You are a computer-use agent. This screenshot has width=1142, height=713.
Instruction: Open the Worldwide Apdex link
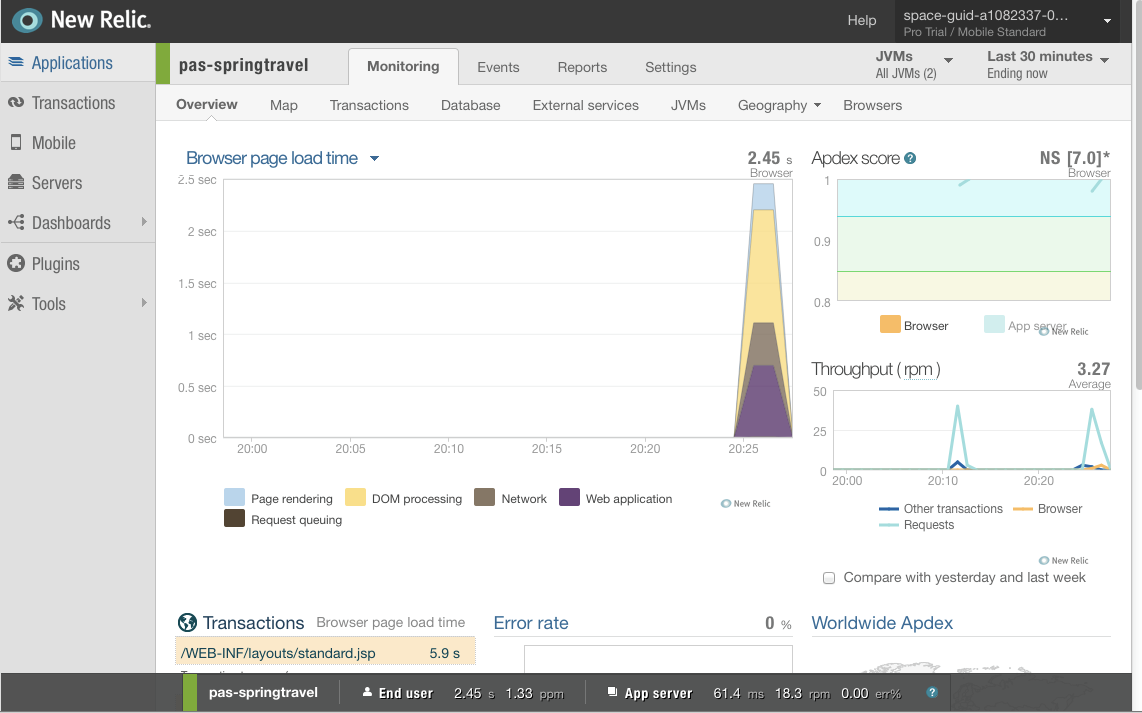(882, 623)
